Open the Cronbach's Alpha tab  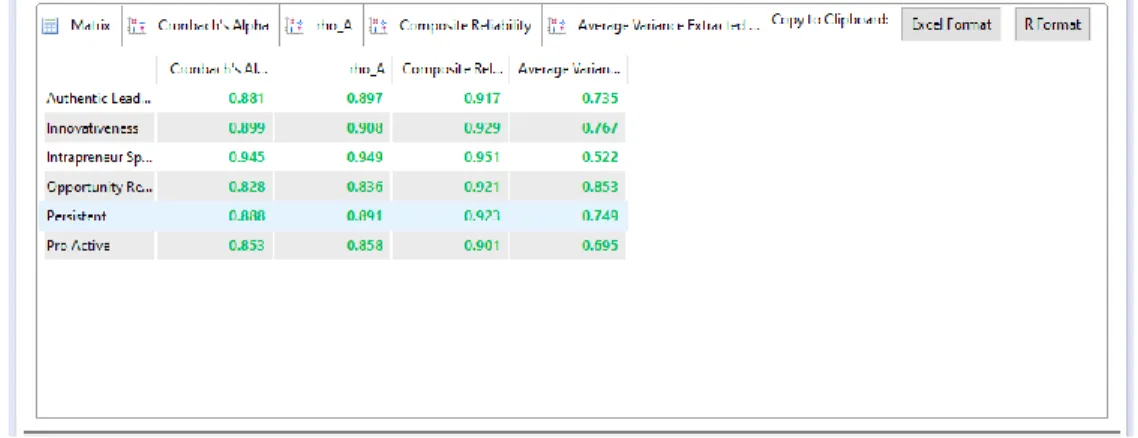[x=201, y=26]
